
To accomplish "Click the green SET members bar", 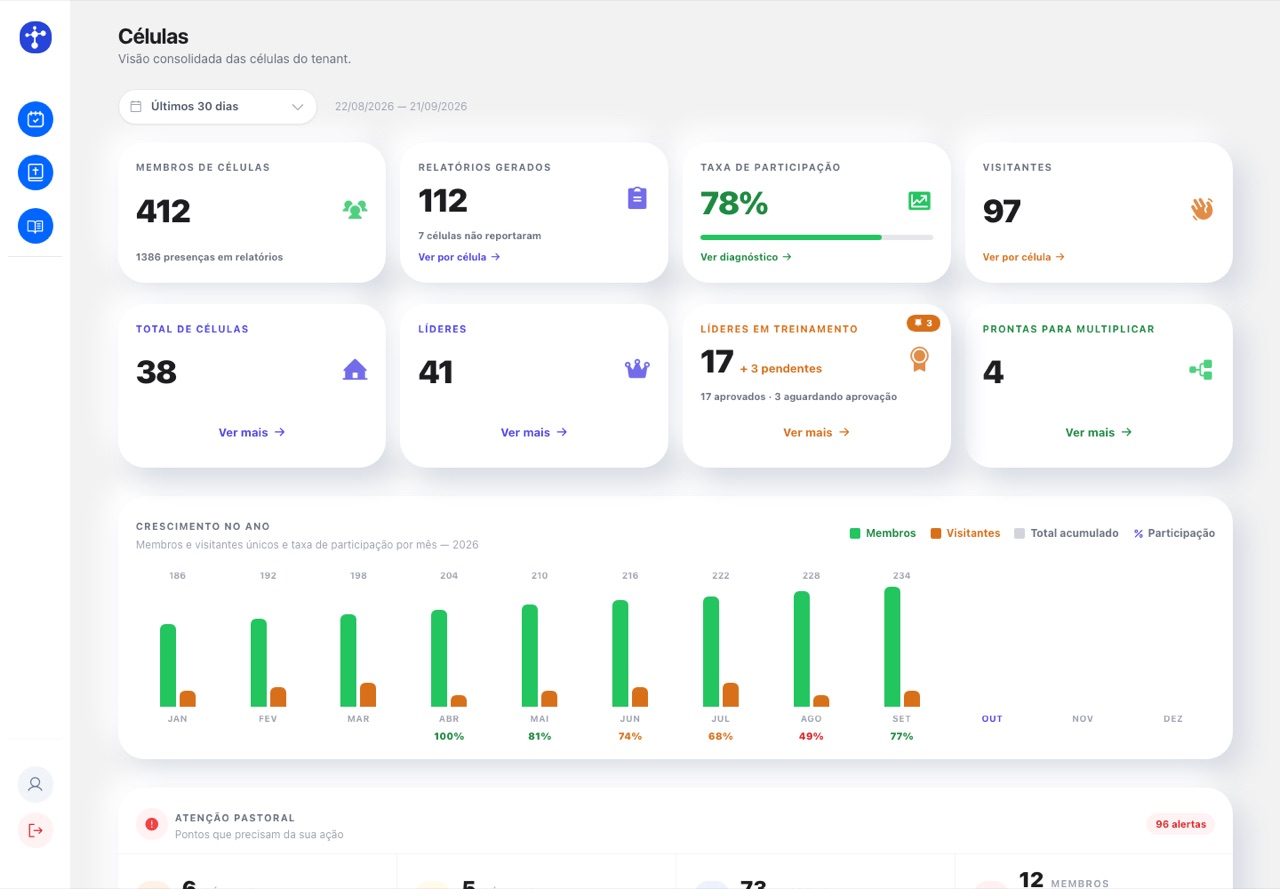I will pos(892,647).
